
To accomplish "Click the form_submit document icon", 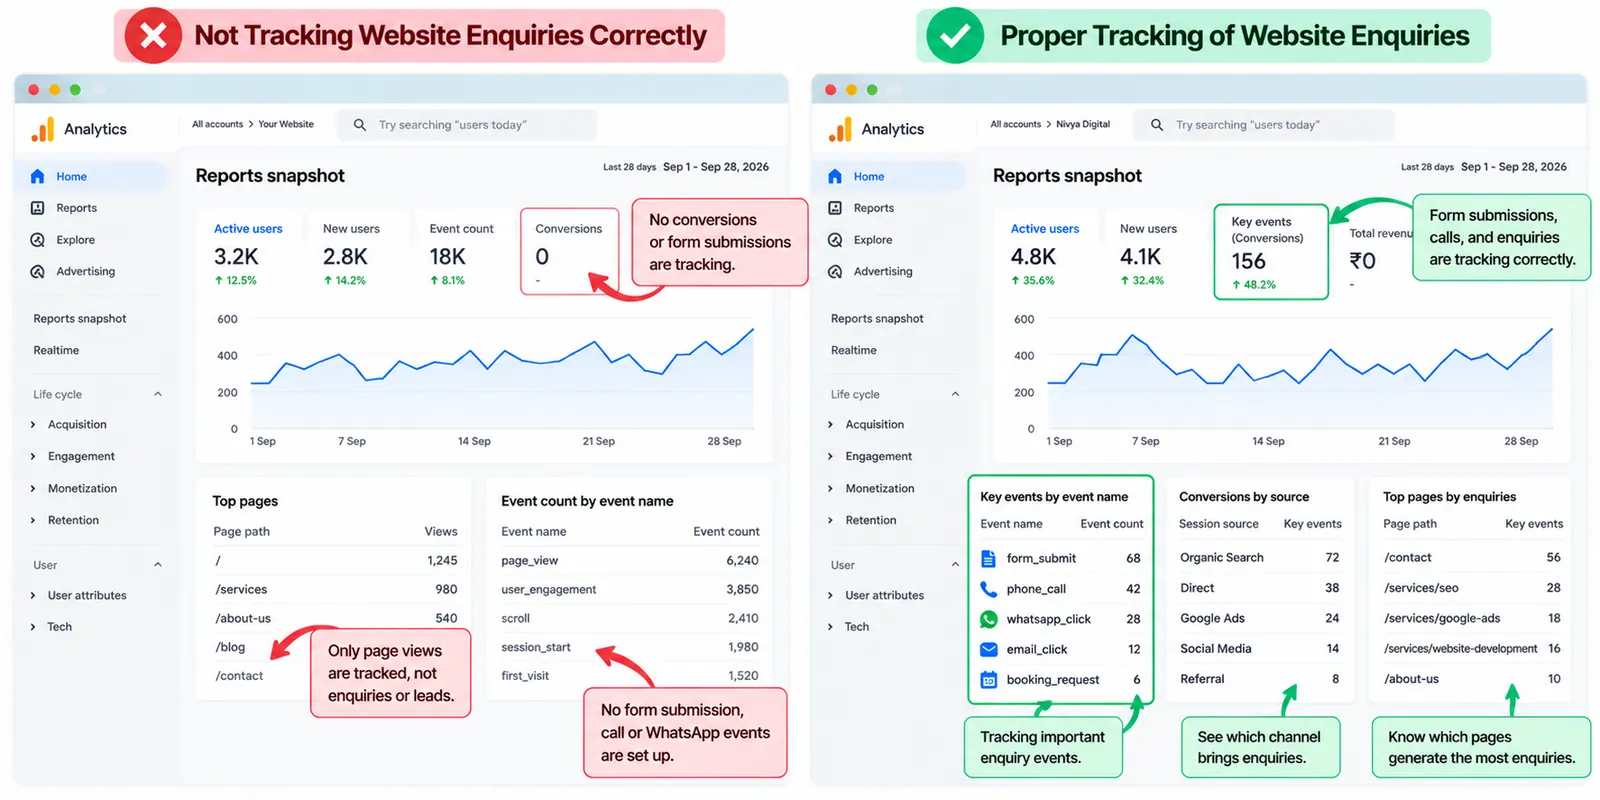I will tap(989, 559).
